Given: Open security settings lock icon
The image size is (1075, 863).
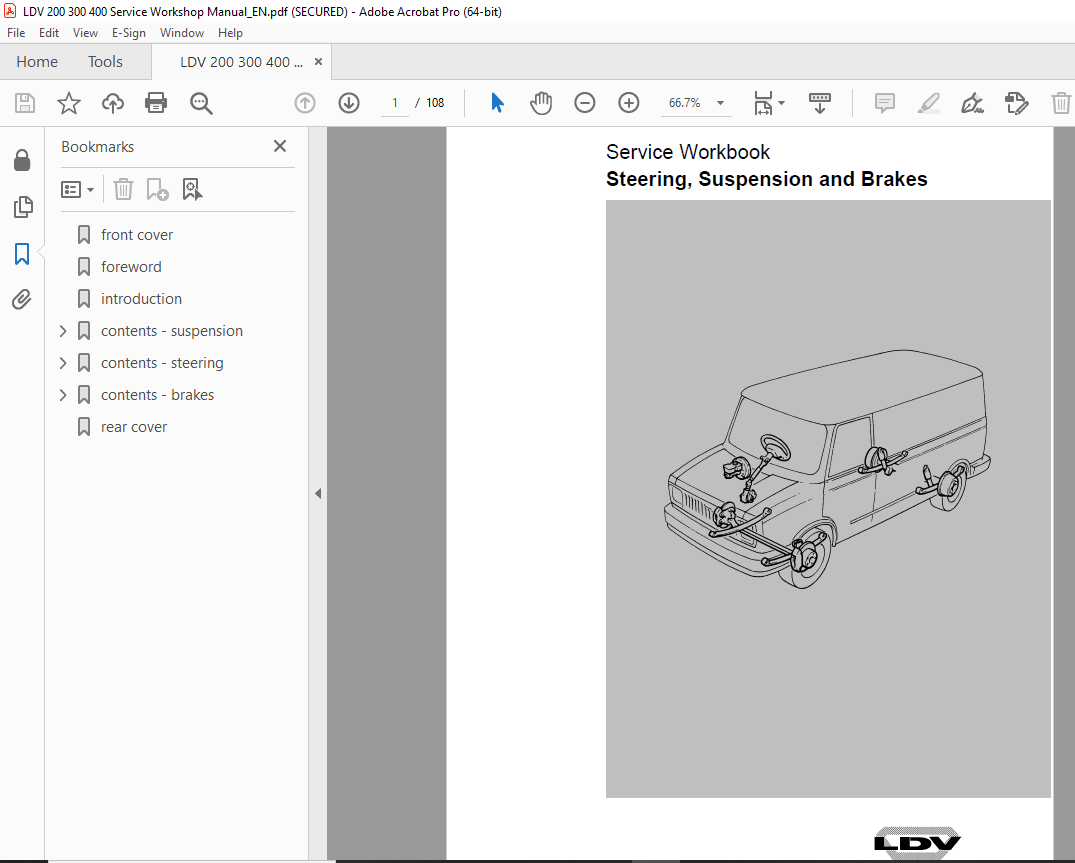Looking at the screenshot, I should [x=22, y=160].
